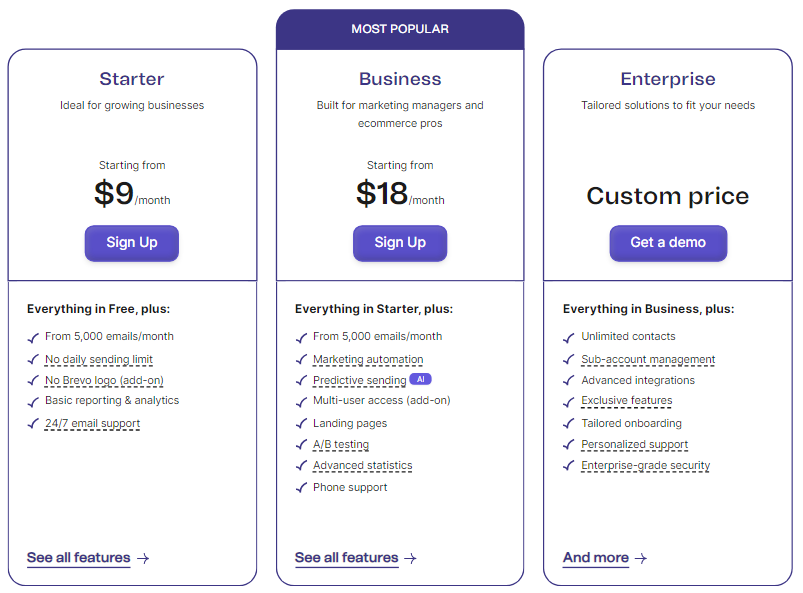Click the Enterprise-grade security feature
The width and height of the screenshot is (803, 593).
click(645, 466)
